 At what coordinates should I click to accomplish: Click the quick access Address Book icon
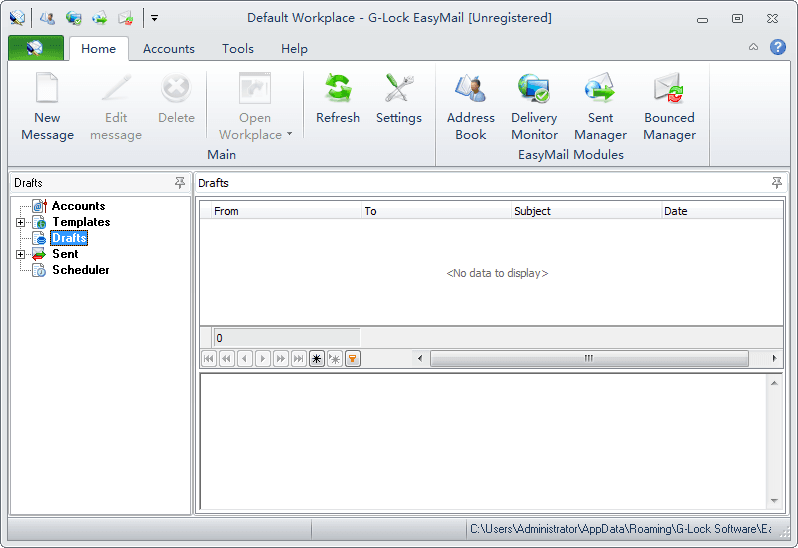coord(47,19)
